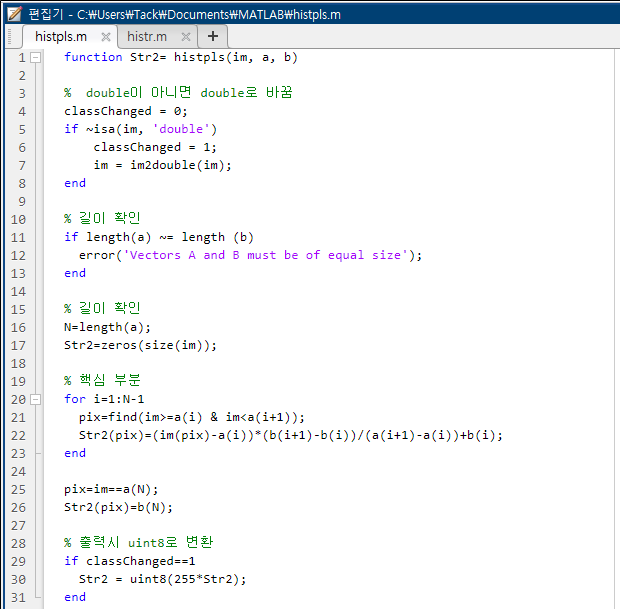Click 'for' keyword on line 20
The image size is (620, 609).
tap(75, 399)
